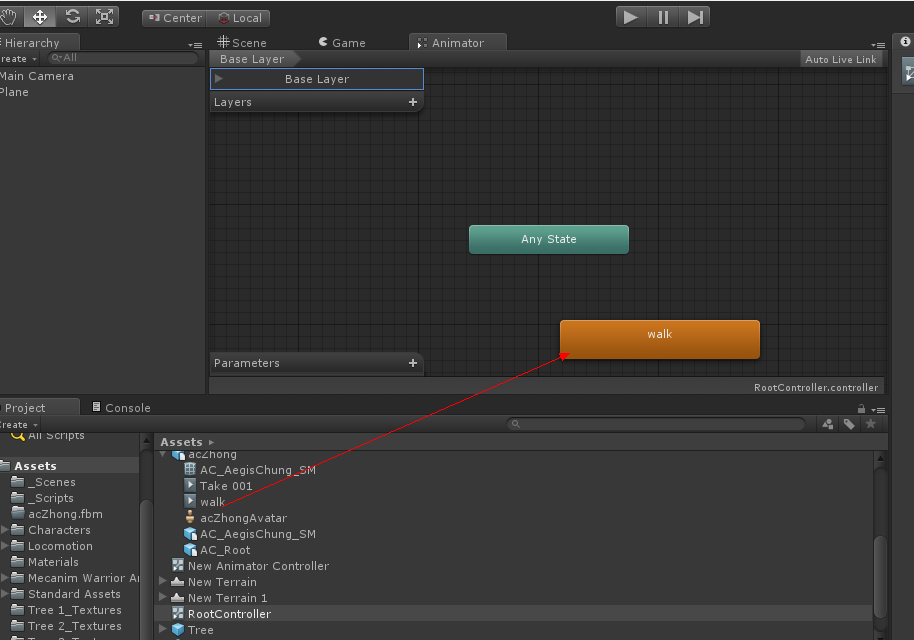Select the Base Layer row in layers
914x640 pixels.
317,79
